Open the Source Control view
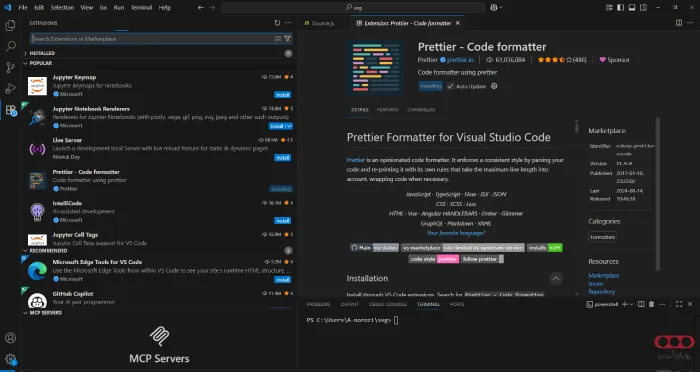The image size is (700, 372). point(10,67)
